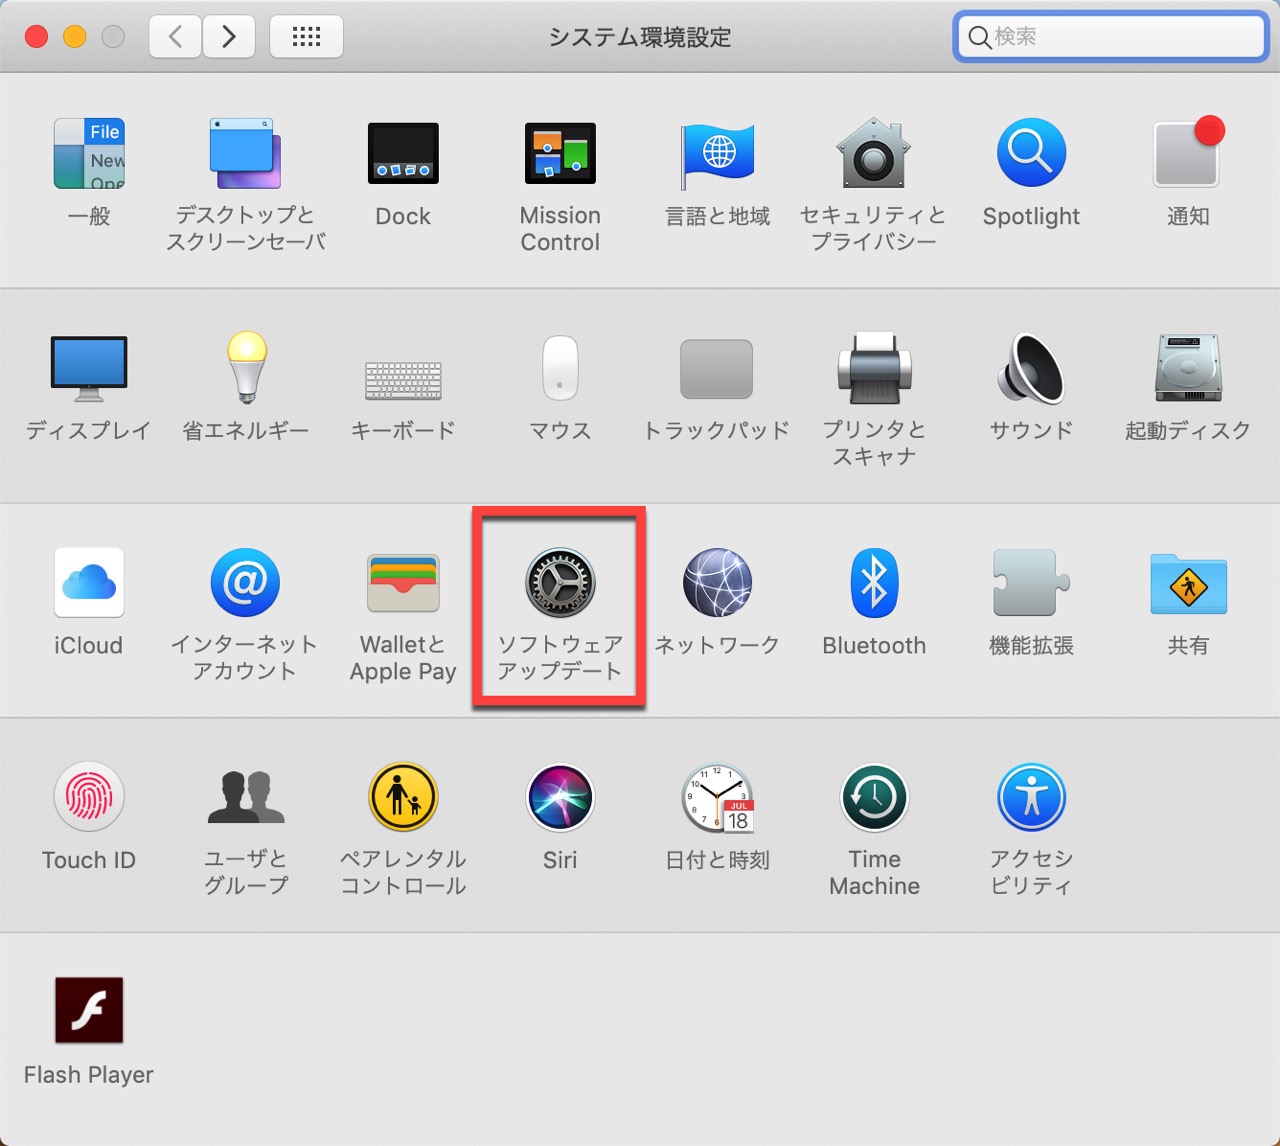Open Bluetooth preferences icon

pos(874,582)
